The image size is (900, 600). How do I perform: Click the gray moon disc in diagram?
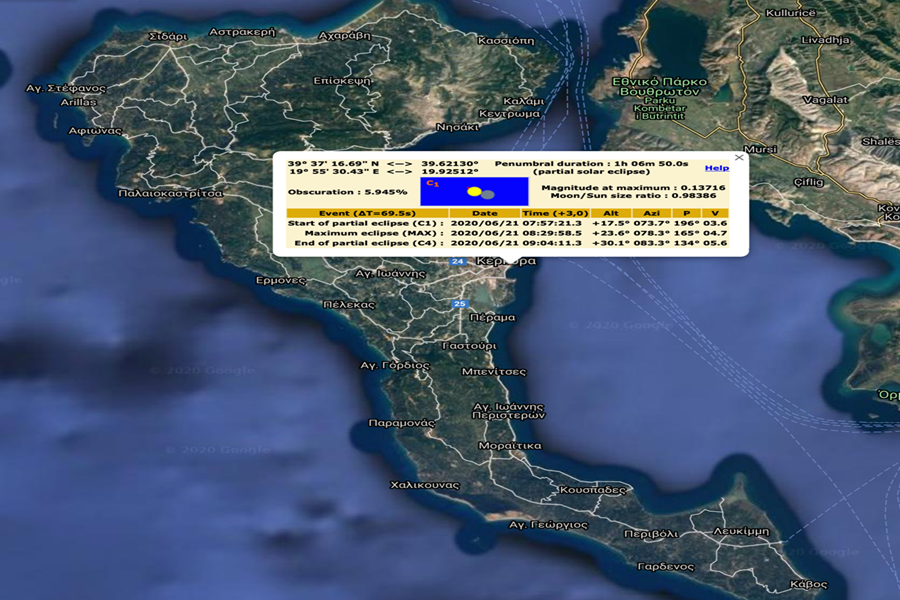click(x=487, y=195)
